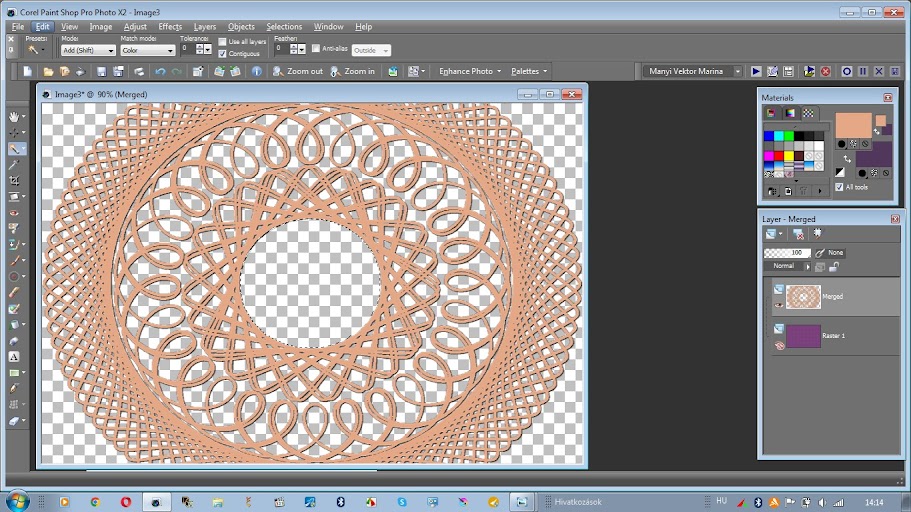Choose the Crop tool

click(14, 180)
